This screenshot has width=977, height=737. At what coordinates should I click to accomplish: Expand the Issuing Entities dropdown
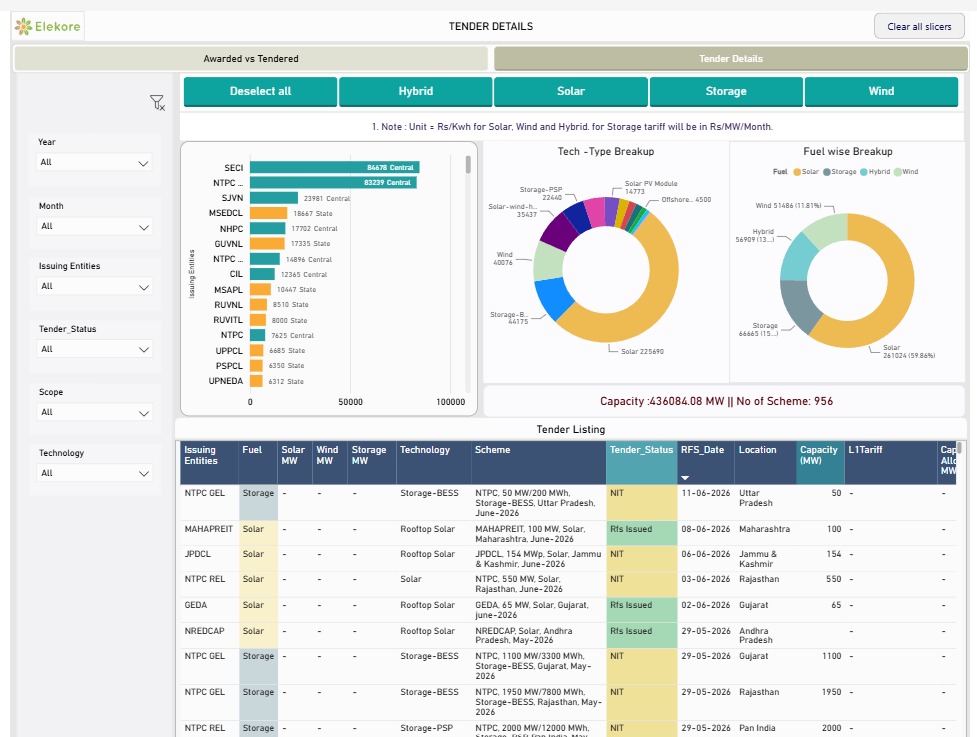point(94,287)
